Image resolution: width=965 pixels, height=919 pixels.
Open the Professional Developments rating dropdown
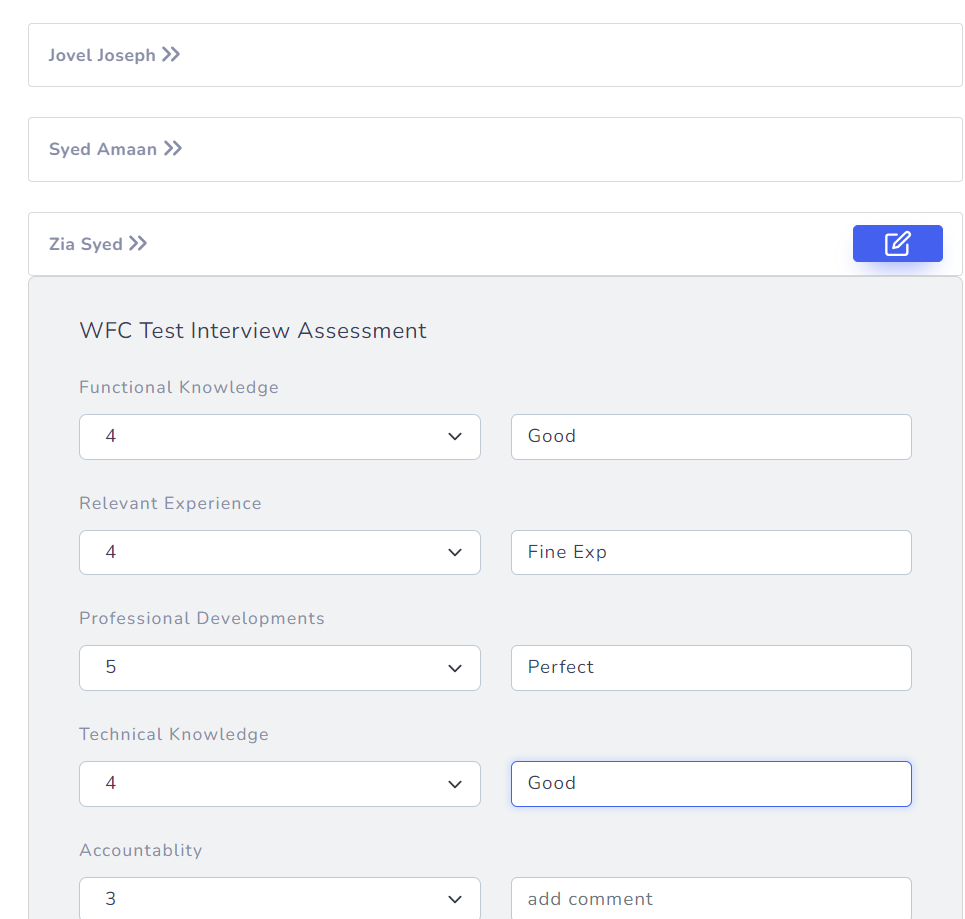(x=279, y=667)
